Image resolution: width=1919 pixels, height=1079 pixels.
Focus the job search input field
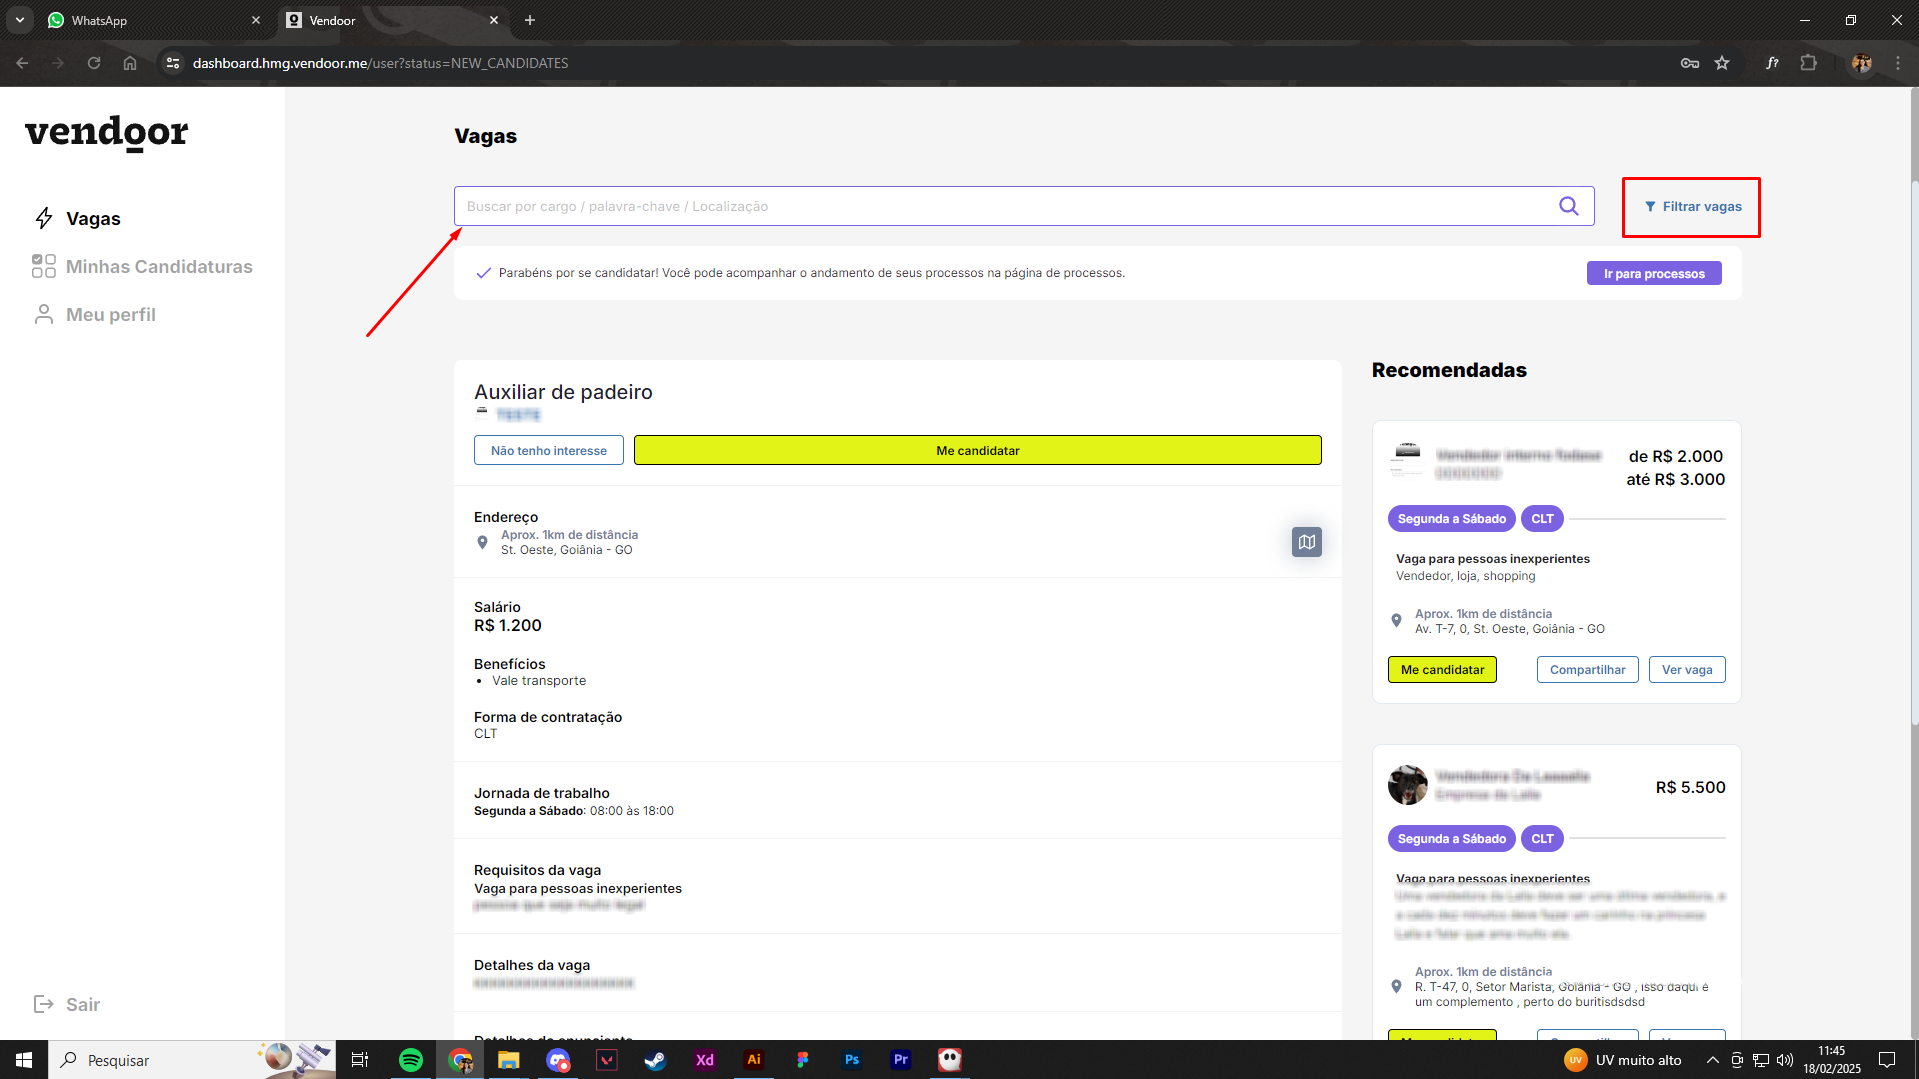[1000, 206]
